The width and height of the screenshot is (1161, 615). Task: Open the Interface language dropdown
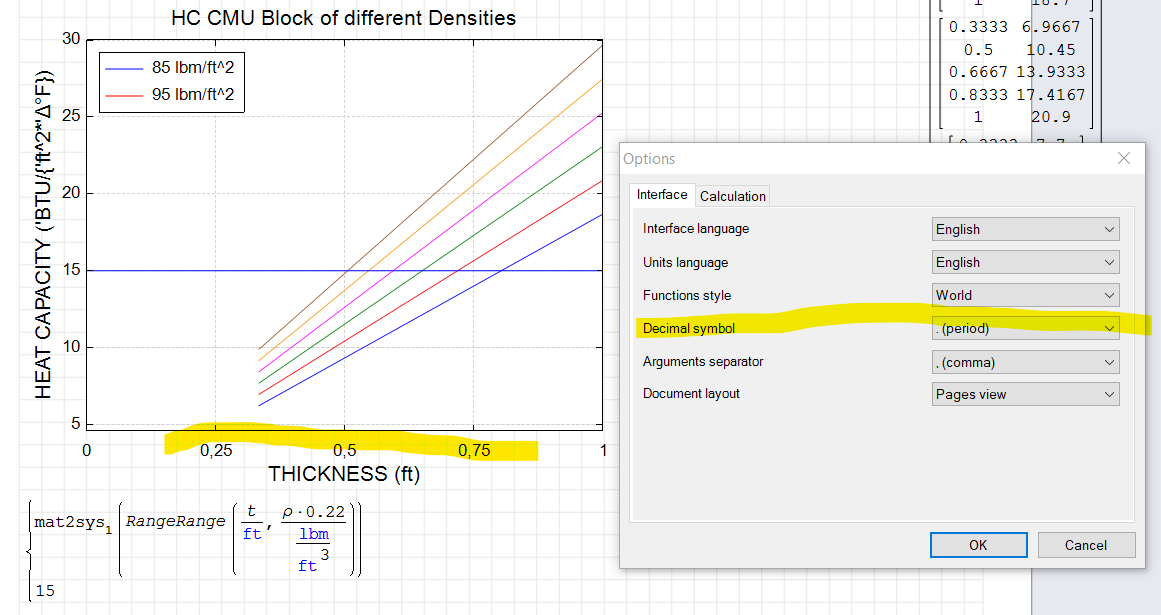[x=1025, y=229]
